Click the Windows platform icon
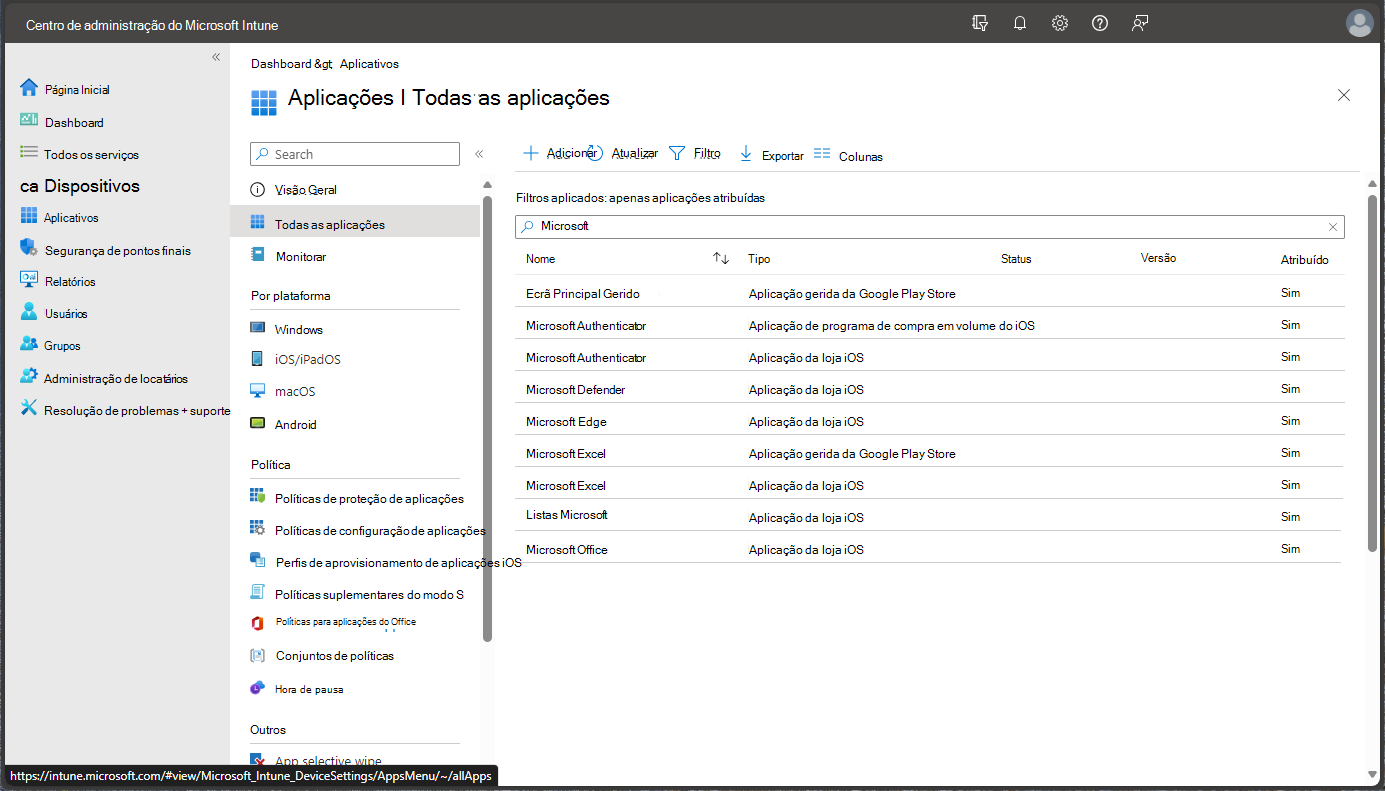This screenshot has height=791, width=1385. click(258, 328)
